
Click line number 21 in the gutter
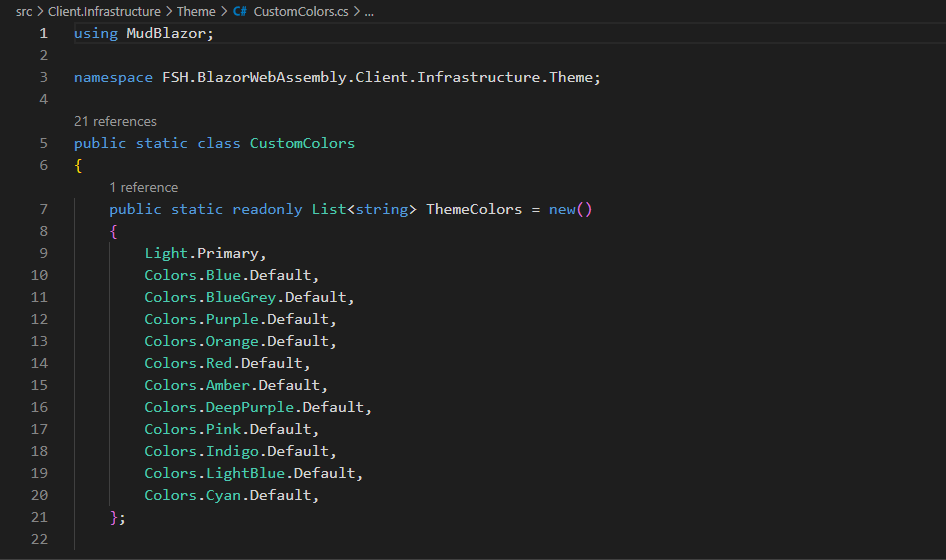pyautogui.click(x=39, y=517)
